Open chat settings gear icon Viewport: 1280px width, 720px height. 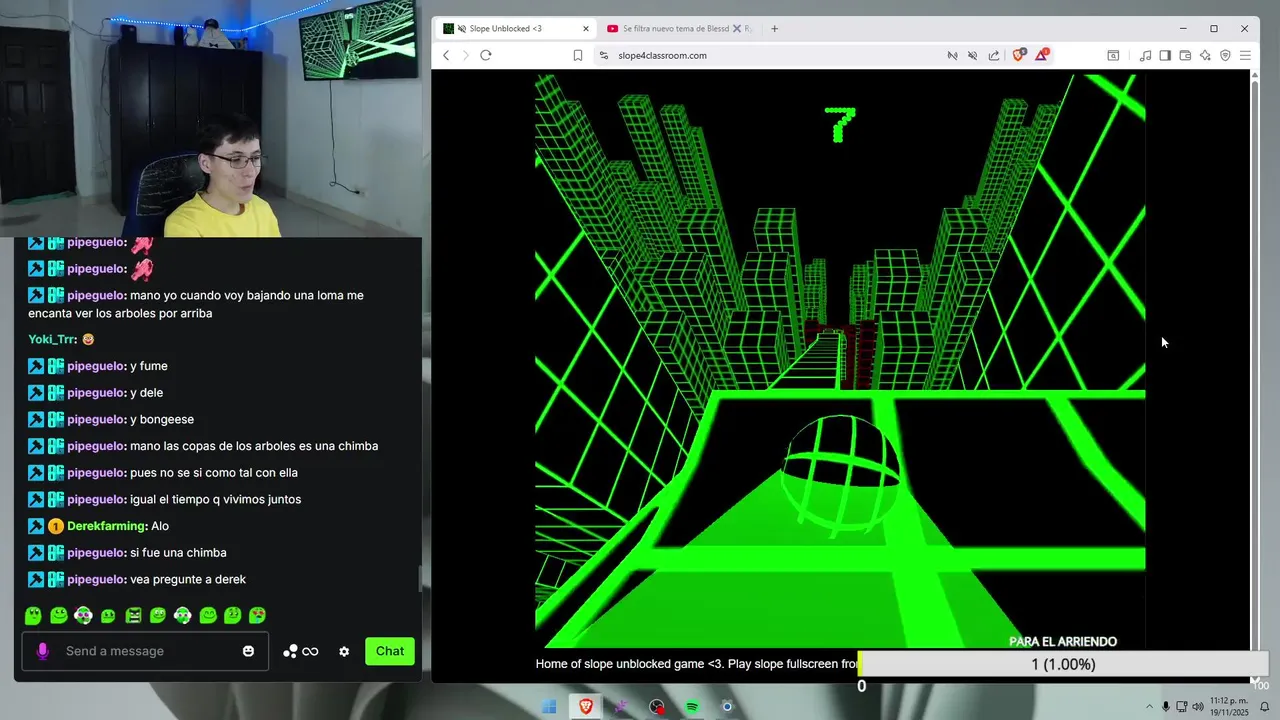[x=344, y=651]
